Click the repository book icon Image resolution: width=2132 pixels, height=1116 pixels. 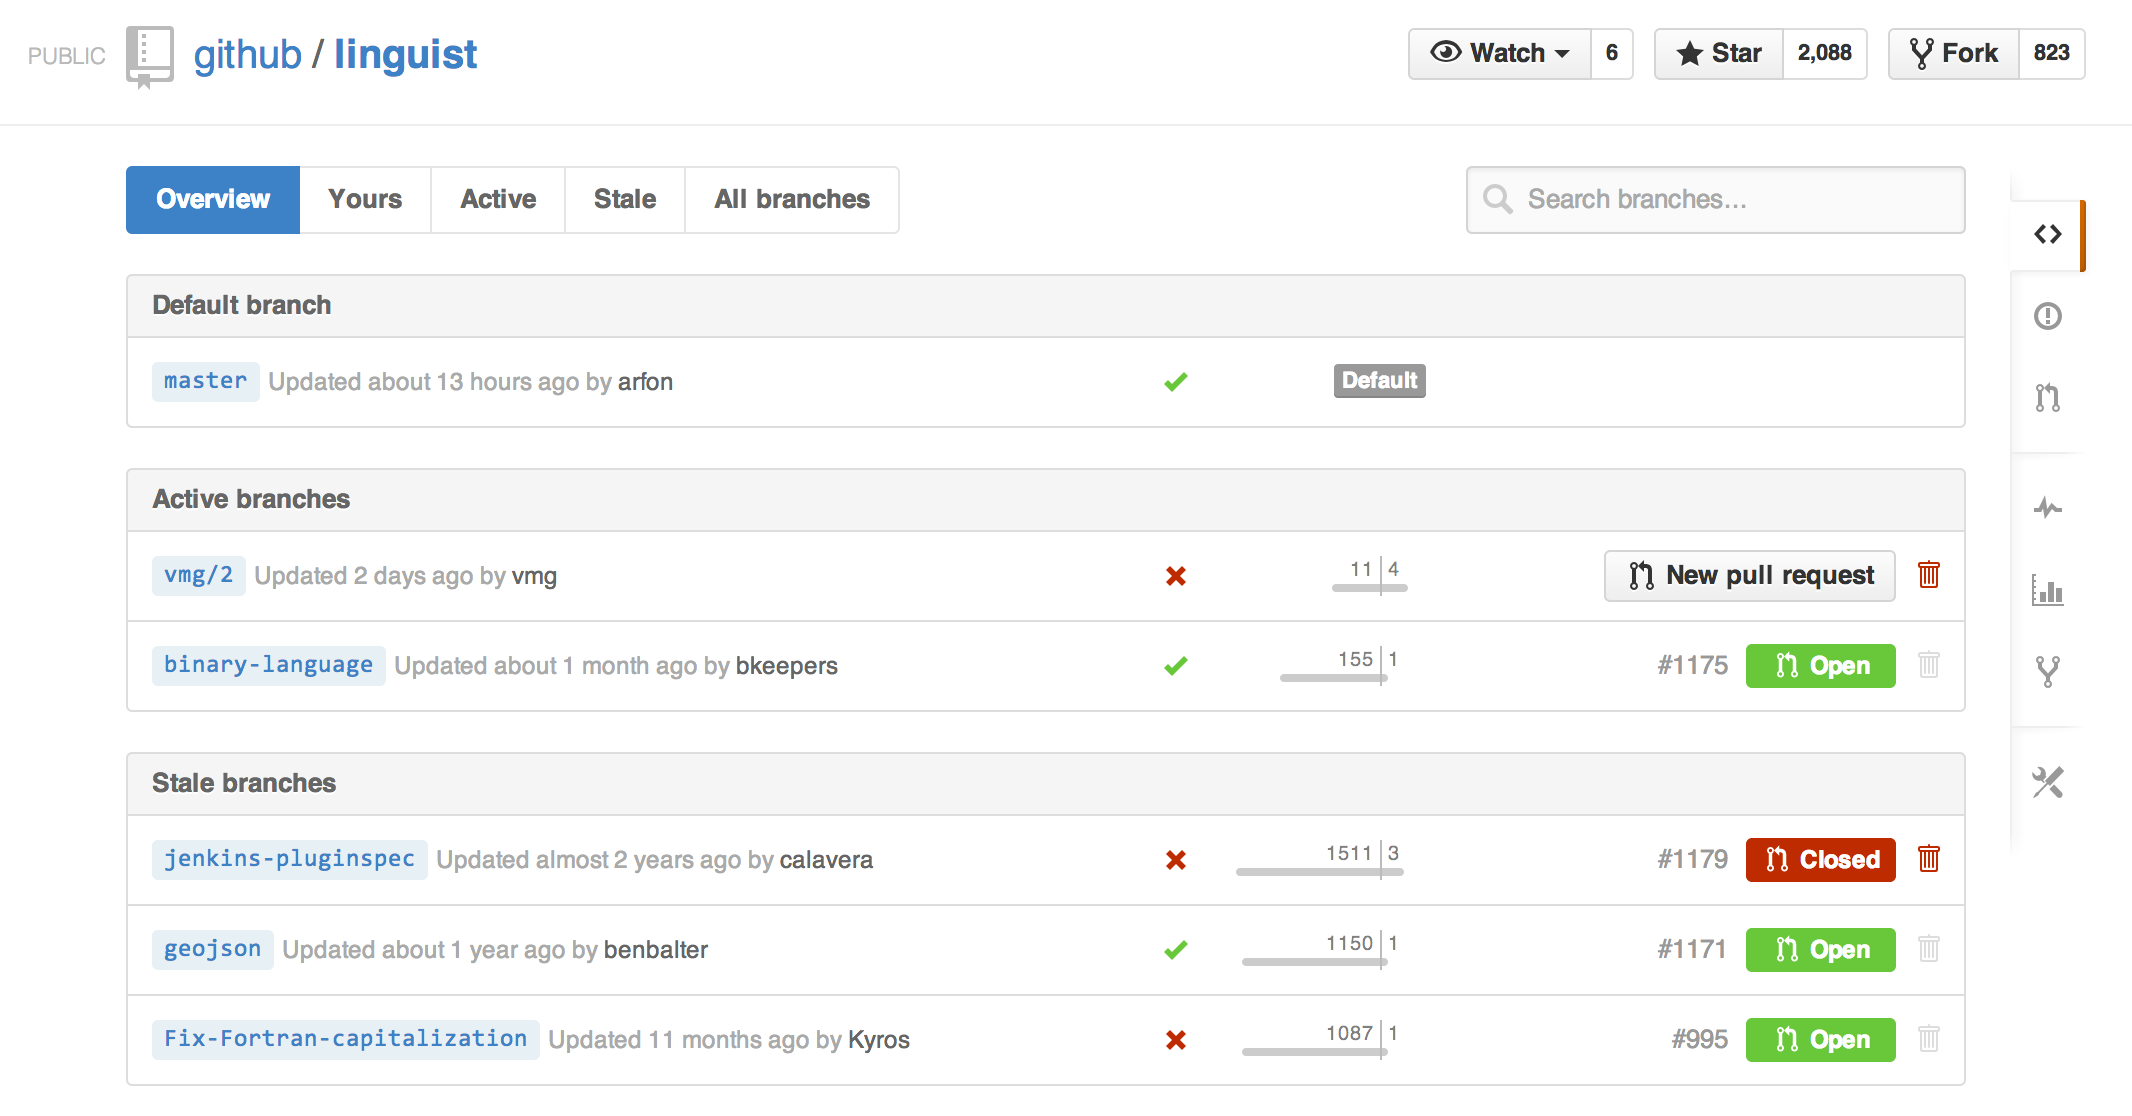click(x=150, y=56)
